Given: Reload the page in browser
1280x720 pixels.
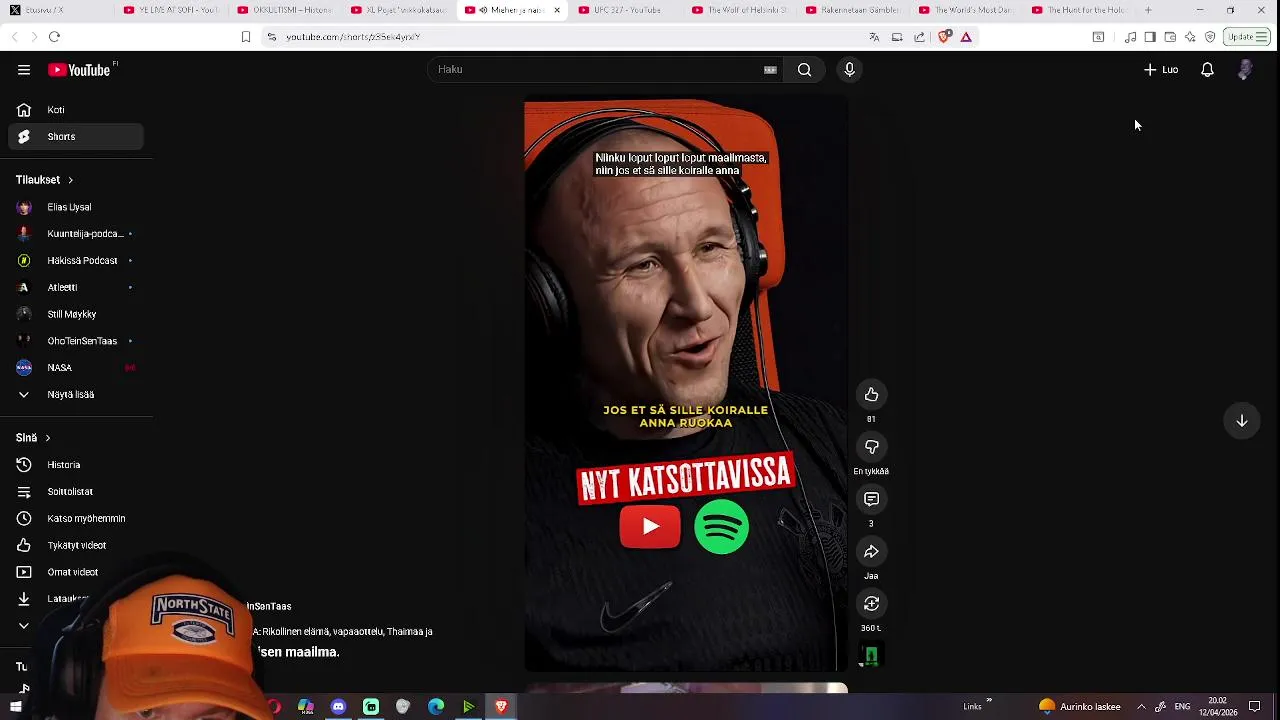Looking at the screenshot, I should point(54,37).
